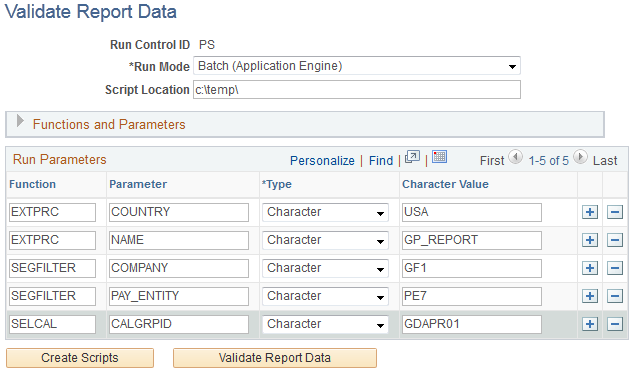Add a row after EXTPRC COUNTRY
Image resolution: width=632 pixels, height=371 pixels.
[590, 212]
